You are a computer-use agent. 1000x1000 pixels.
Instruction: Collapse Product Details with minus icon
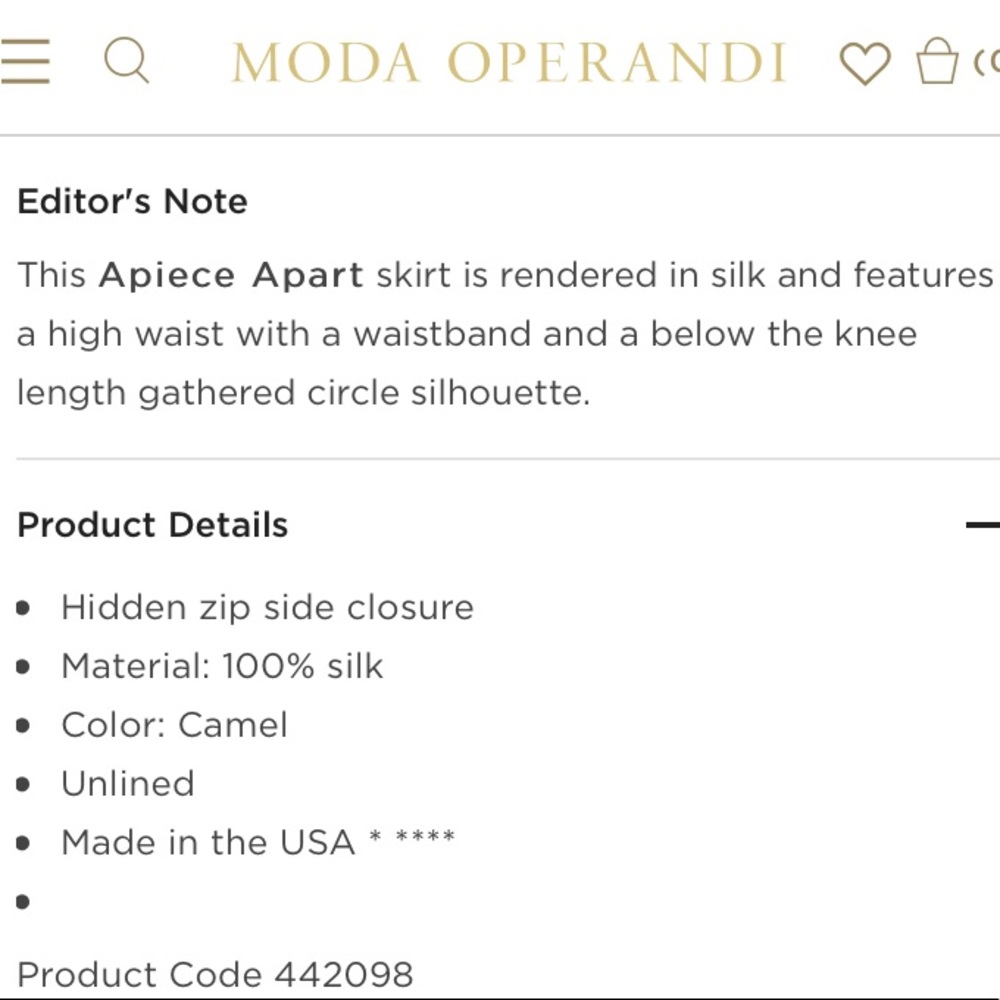coord(982,525)
